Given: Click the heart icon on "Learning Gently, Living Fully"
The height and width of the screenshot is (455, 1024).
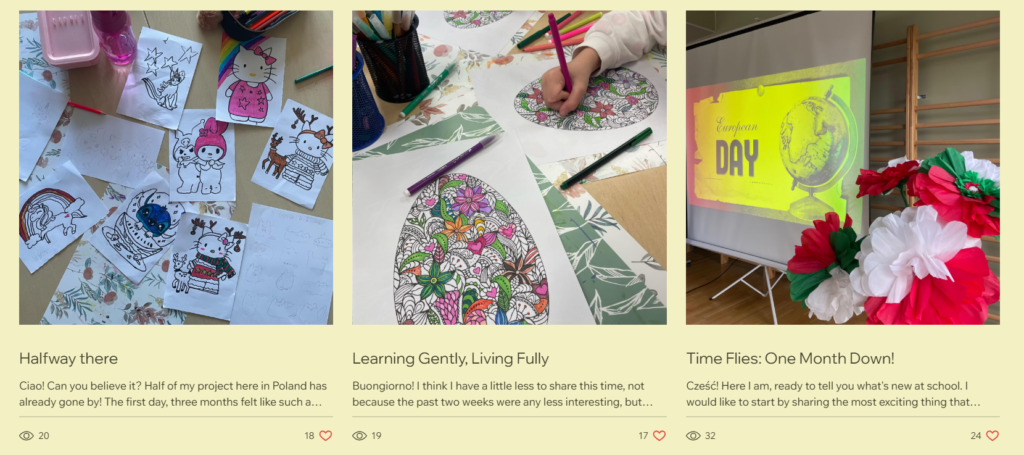Looking at the screenshot, I should pyautogui.click(x=659, y=435).
